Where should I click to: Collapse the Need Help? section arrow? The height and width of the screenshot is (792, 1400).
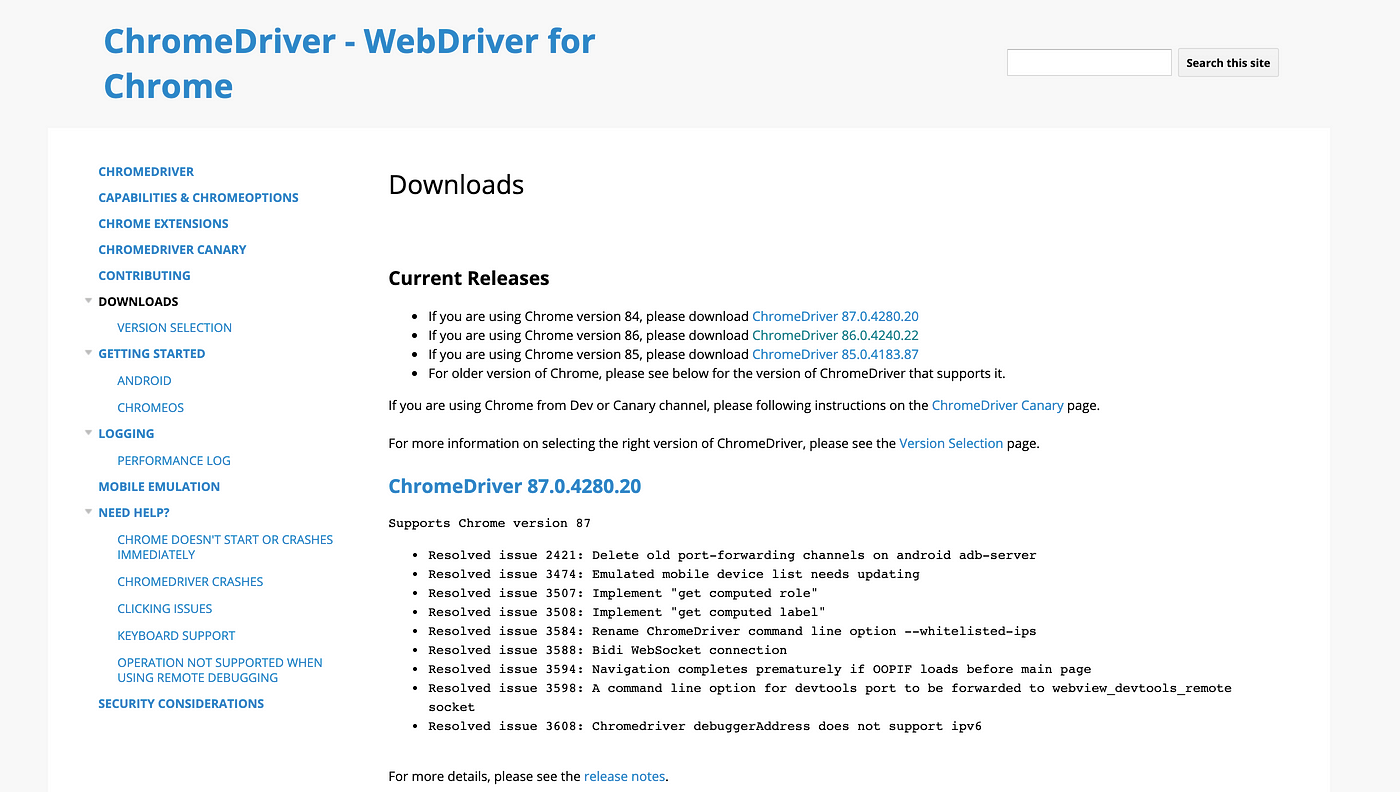tap(88, 512)
